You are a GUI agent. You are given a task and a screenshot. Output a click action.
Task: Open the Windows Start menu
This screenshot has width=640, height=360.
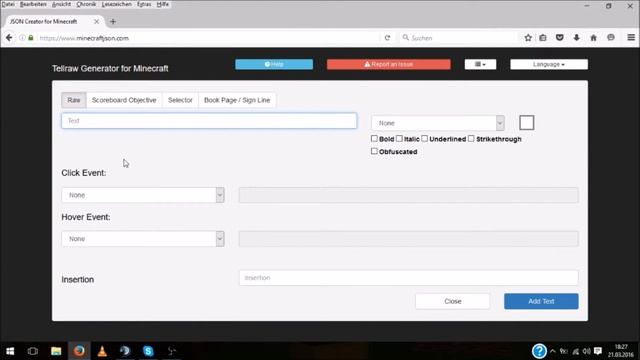point(10,351)
